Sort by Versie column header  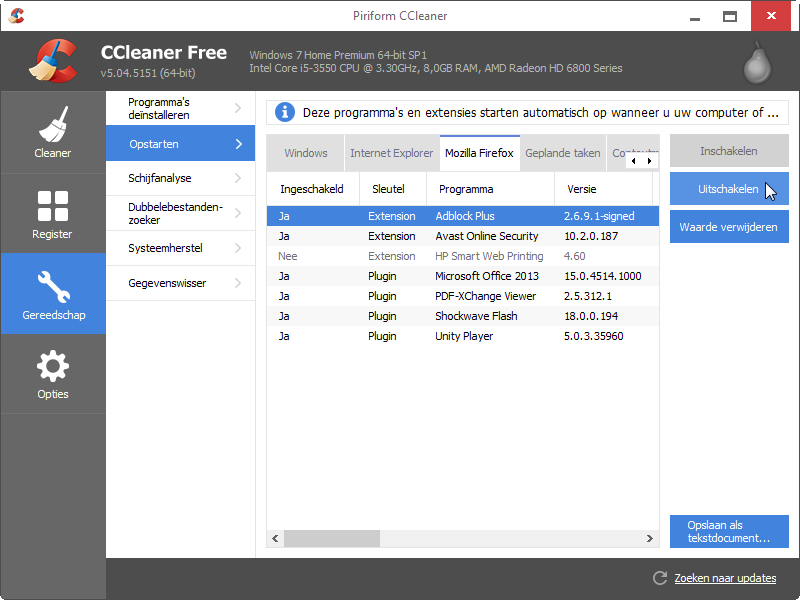(603, 189)
